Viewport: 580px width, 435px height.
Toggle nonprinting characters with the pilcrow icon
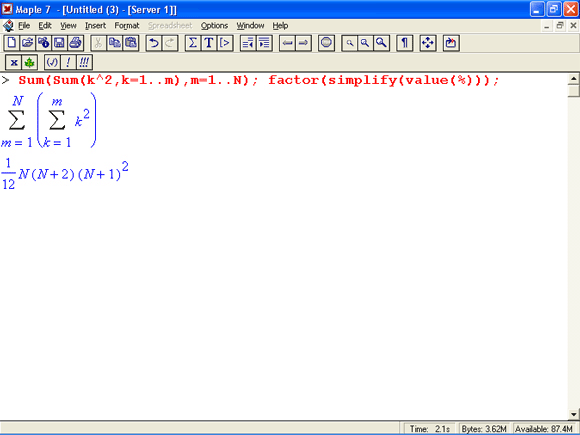click(x=404, y=43)
